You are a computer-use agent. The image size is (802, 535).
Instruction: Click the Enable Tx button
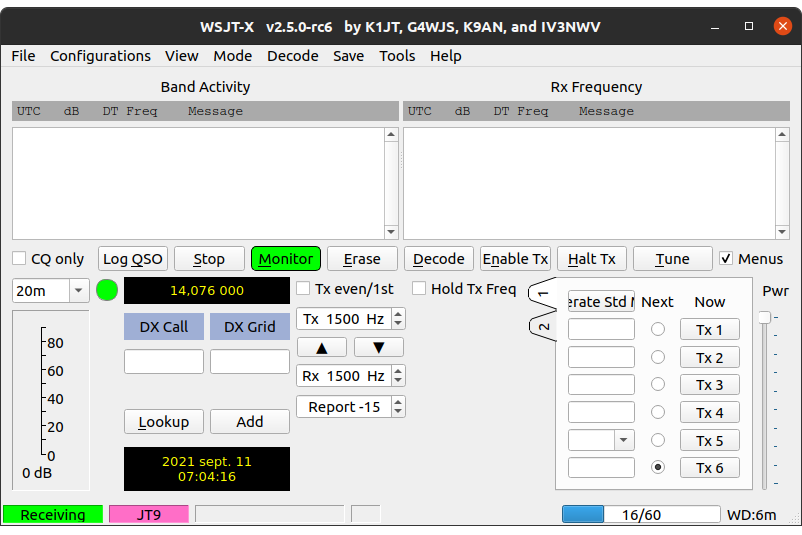pos(516,259)
